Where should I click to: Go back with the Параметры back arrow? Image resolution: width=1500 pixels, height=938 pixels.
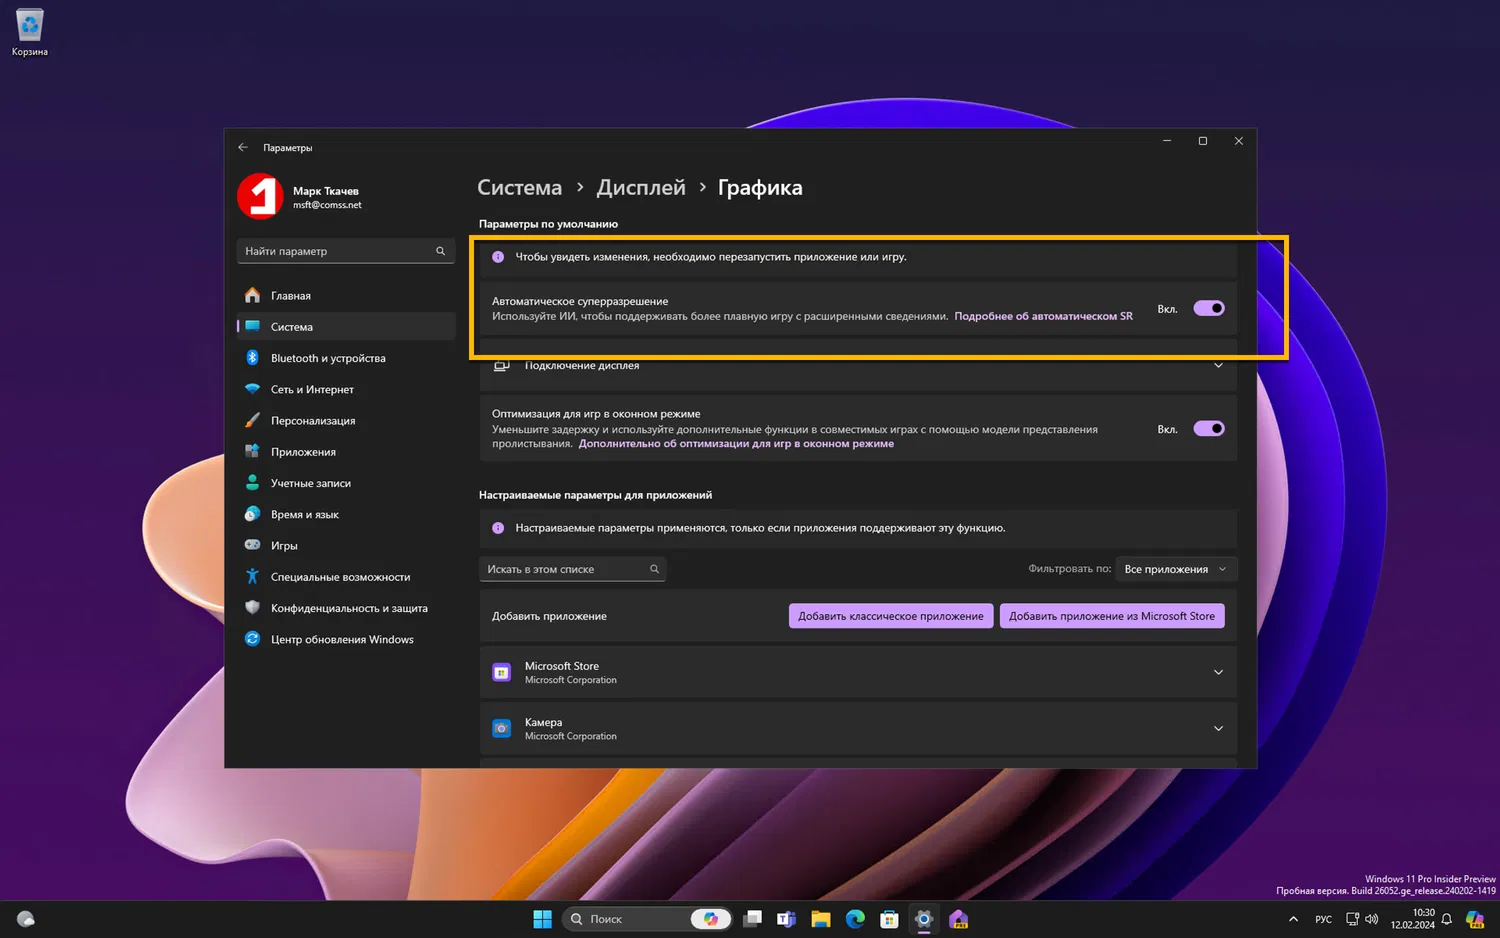pos(243,147)
